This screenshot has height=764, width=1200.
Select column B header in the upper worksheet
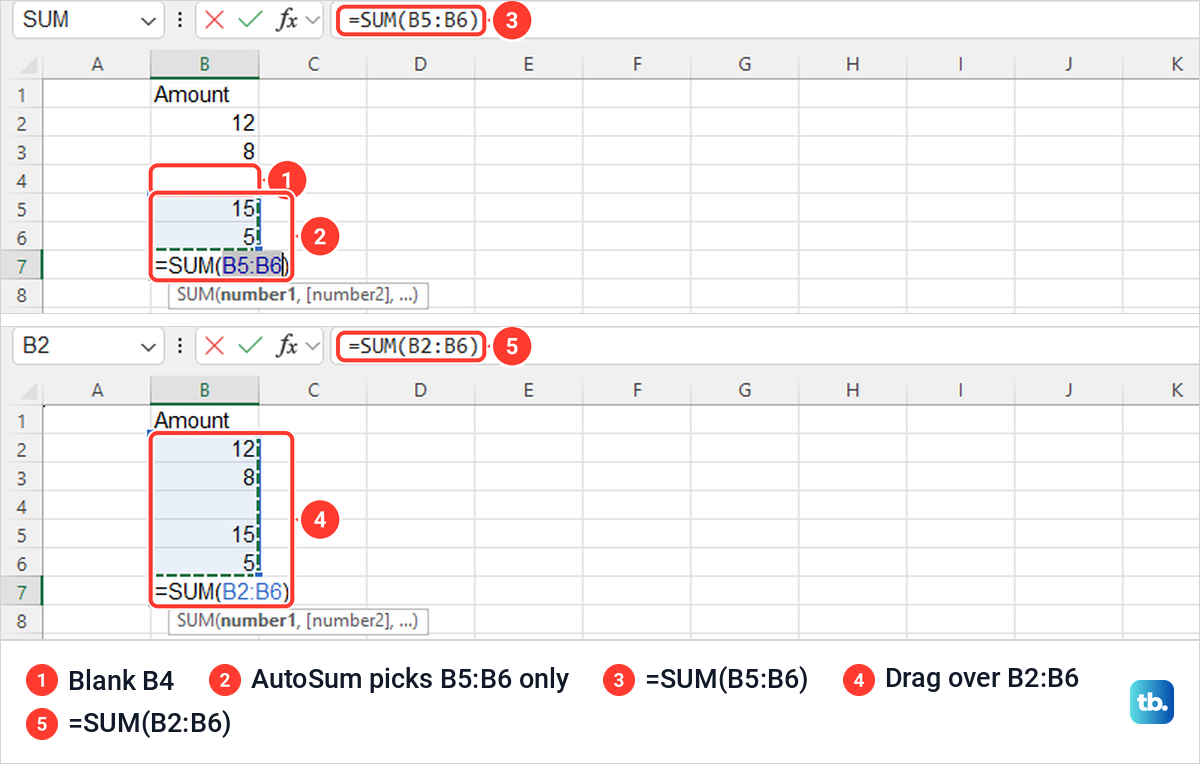(205, 65)
